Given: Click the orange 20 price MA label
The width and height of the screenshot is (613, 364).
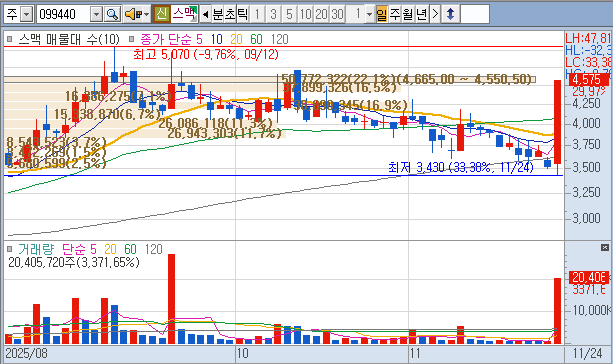Looking at the screenshot, I should [x=236, y=39].
